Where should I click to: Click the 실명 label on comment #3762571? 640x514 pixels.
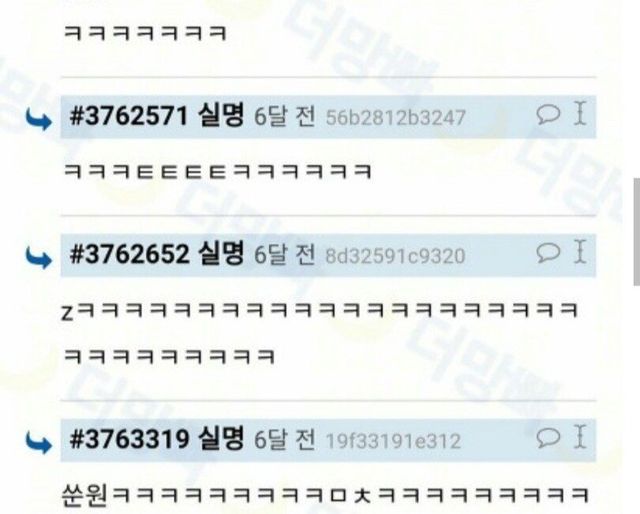tap(221, 115)
